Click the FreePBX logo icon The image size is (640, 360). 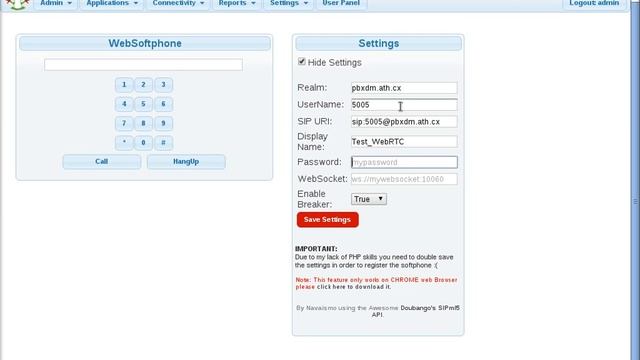(17, 4)
